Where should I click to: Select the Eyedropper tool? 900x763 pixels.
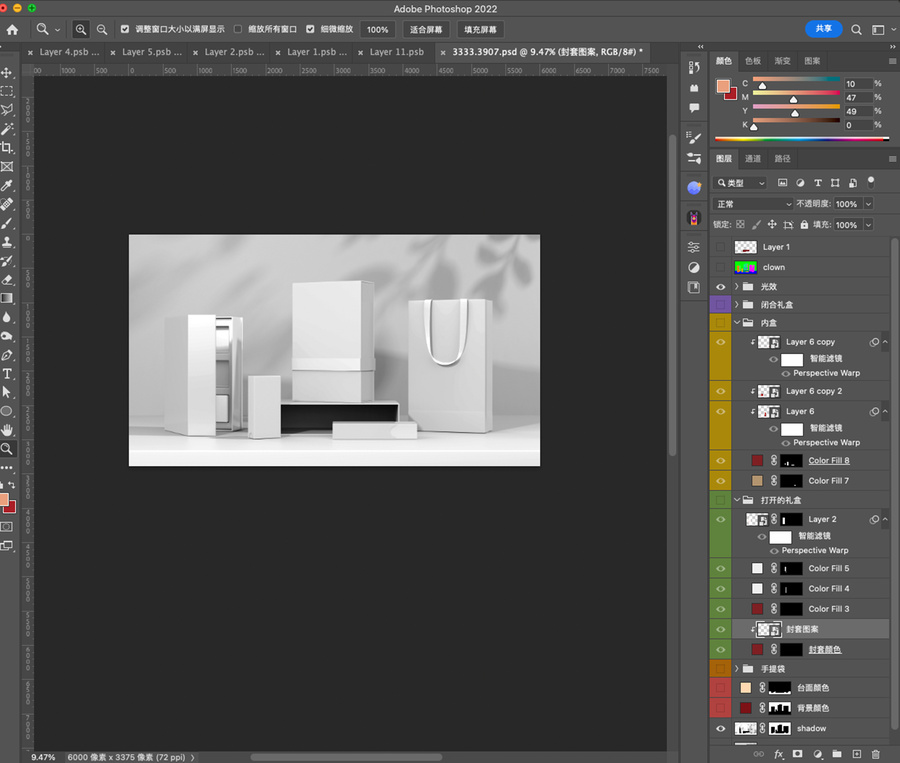(7, 185)
